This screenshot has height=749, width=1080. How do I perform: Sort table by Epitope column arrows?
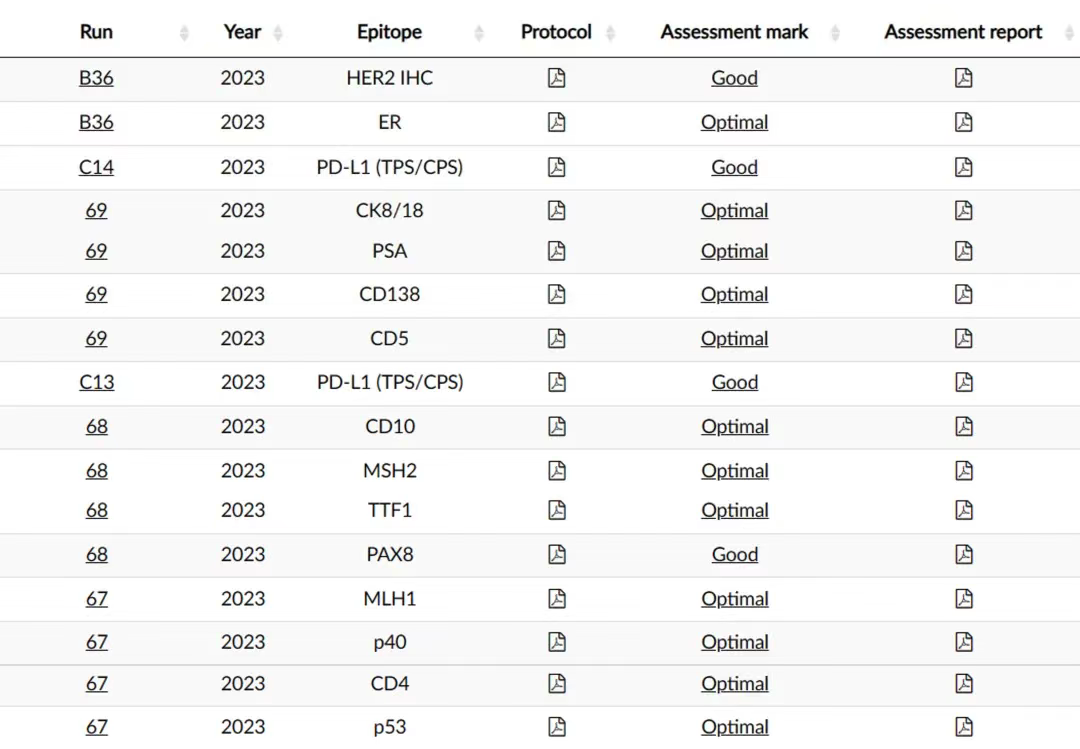(479, 33)
